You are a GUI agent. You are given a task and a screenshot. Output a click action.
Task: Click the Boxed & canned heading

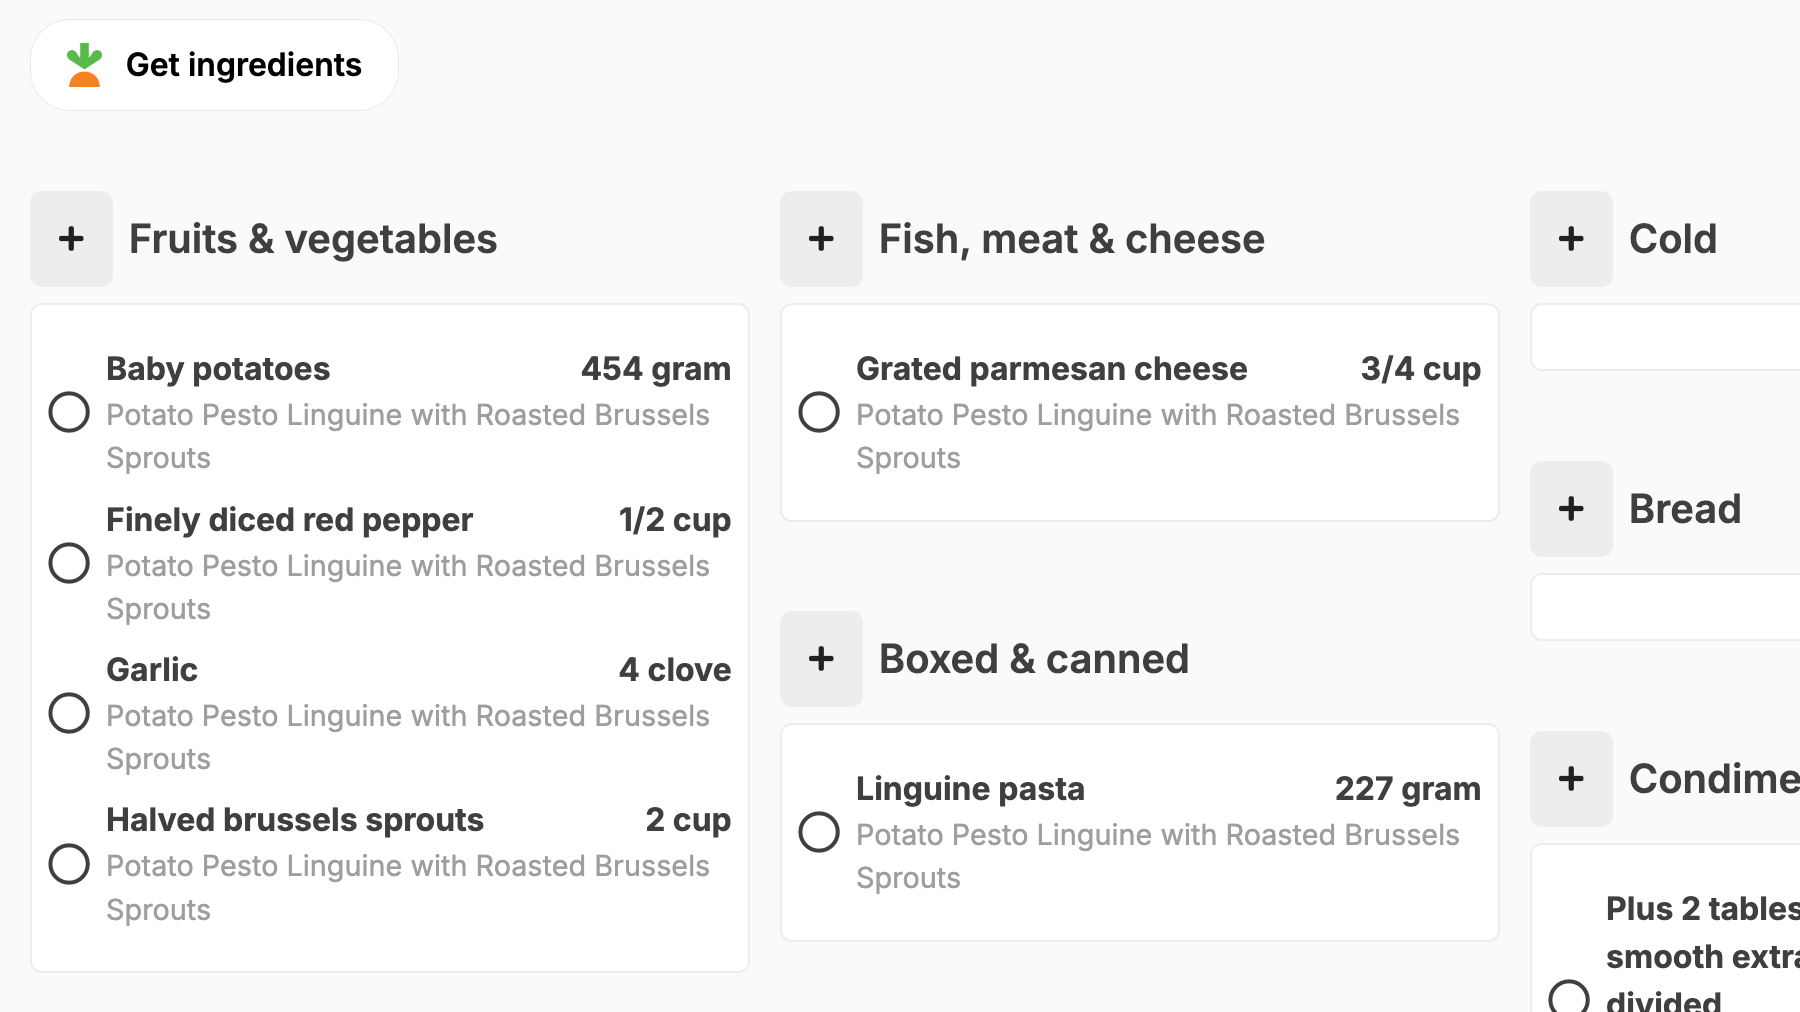(1034, 659)
